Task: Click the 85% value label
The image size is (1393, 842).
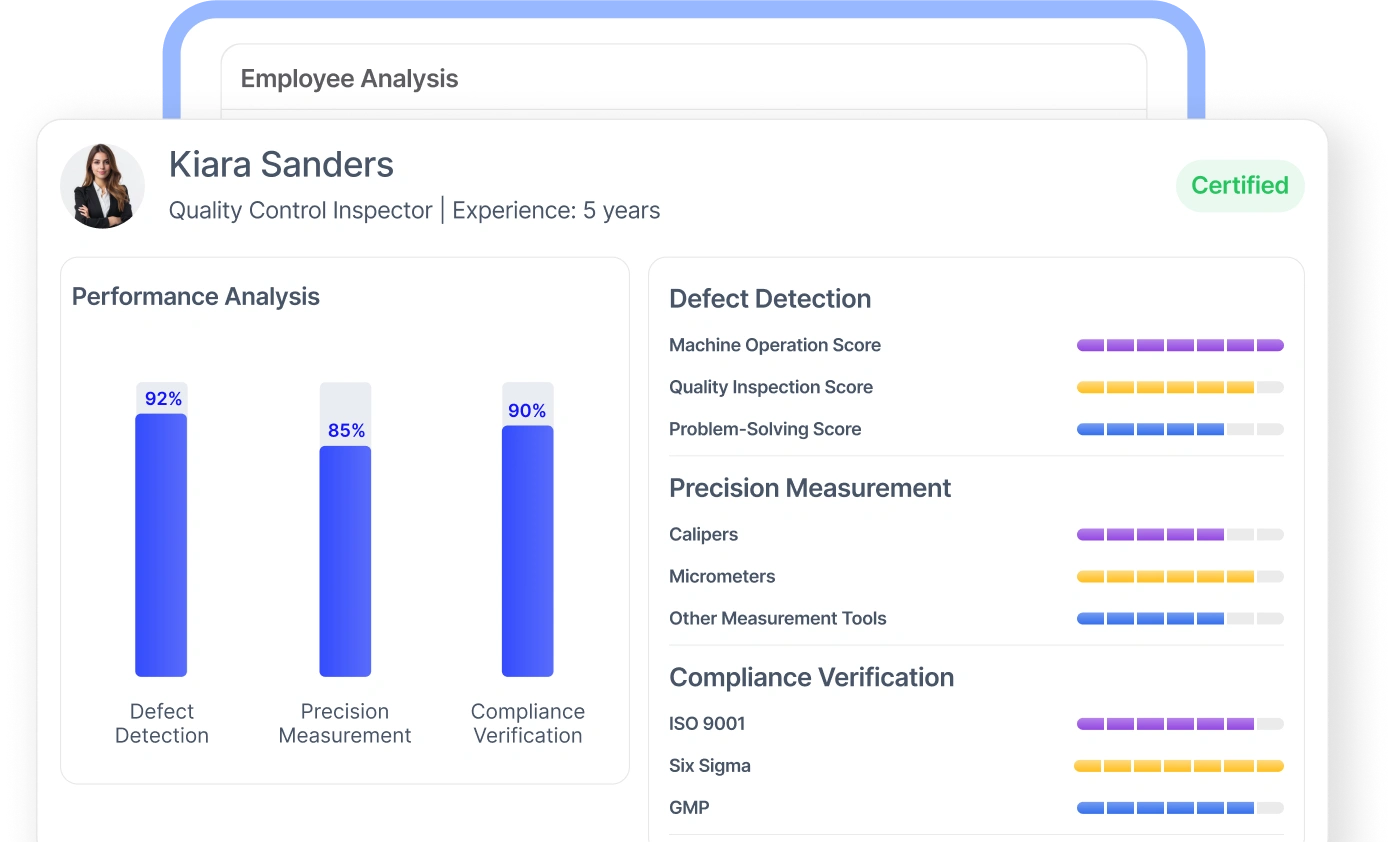Action: 346,431
